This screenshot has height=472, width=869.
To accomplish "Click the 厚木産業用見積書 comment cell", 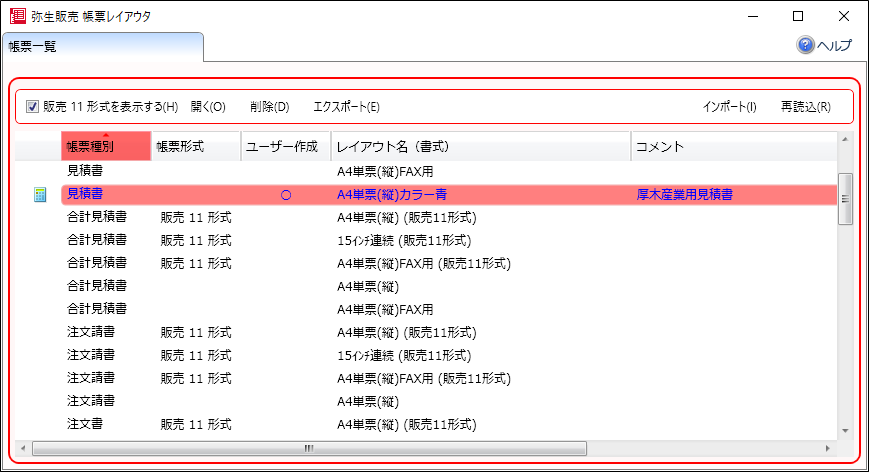I will (x=684, y=194).
